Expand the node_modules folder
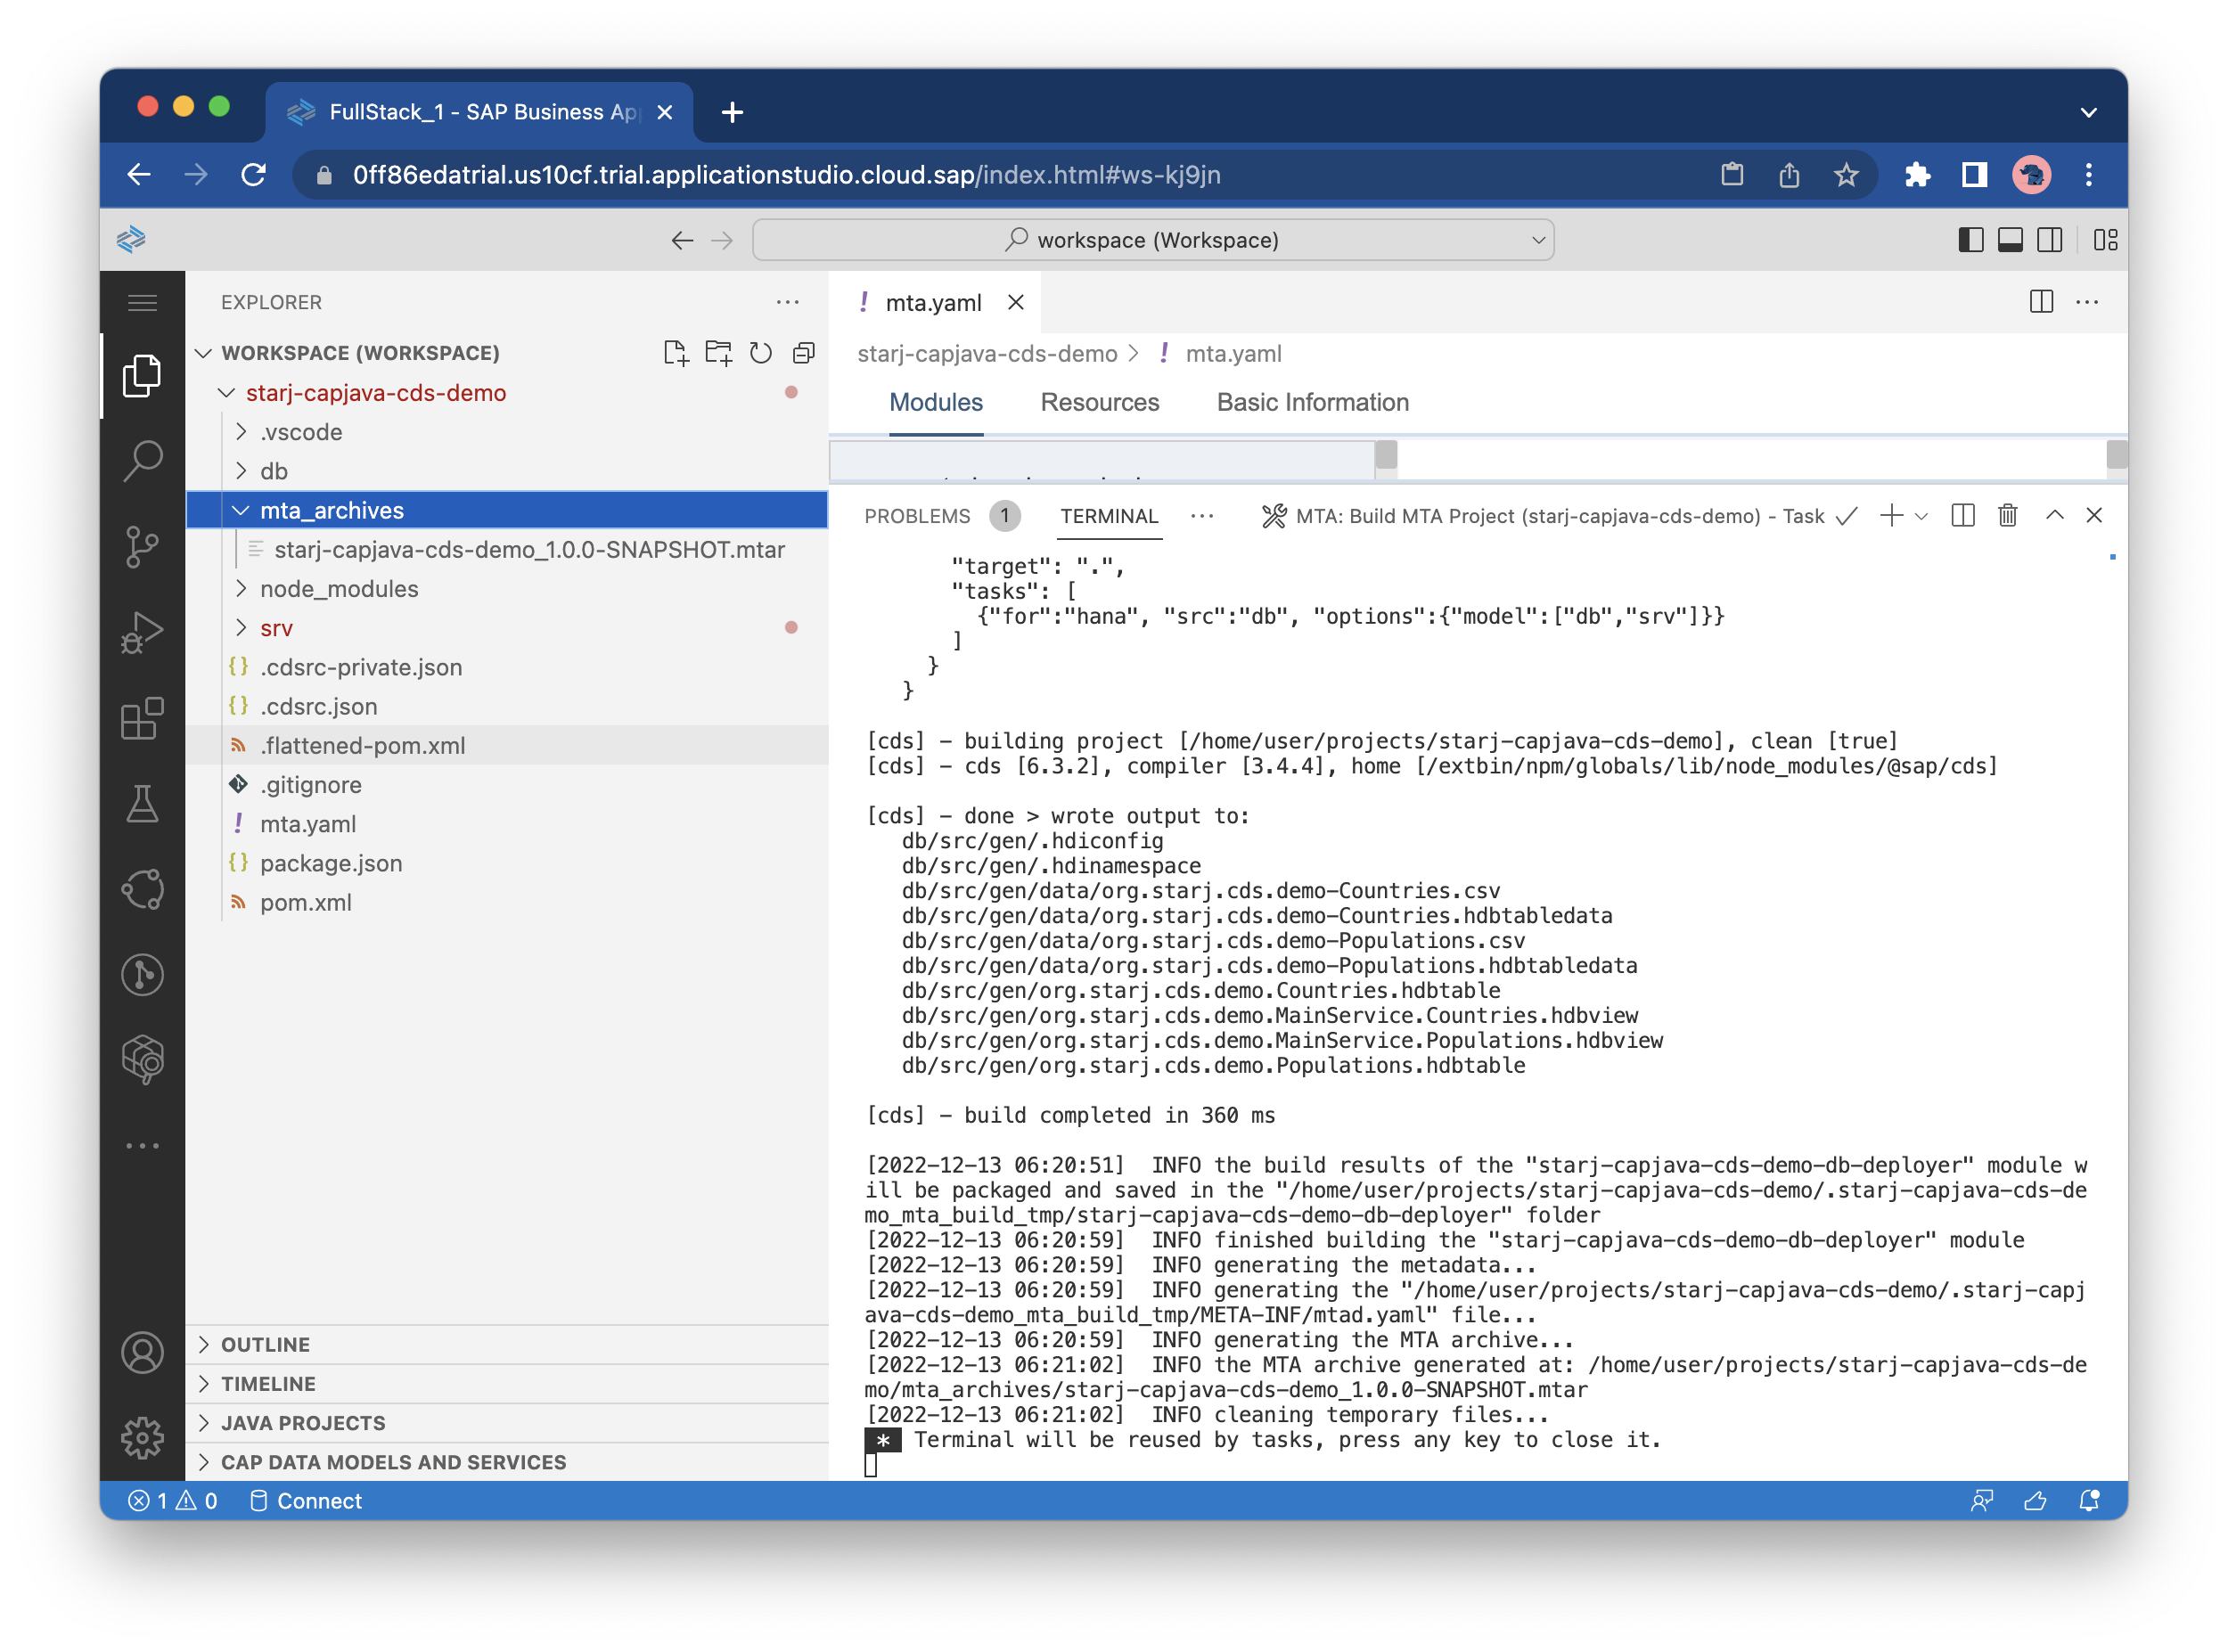Viewport: 2228px width, 1652px height. (x=338, y=589)
